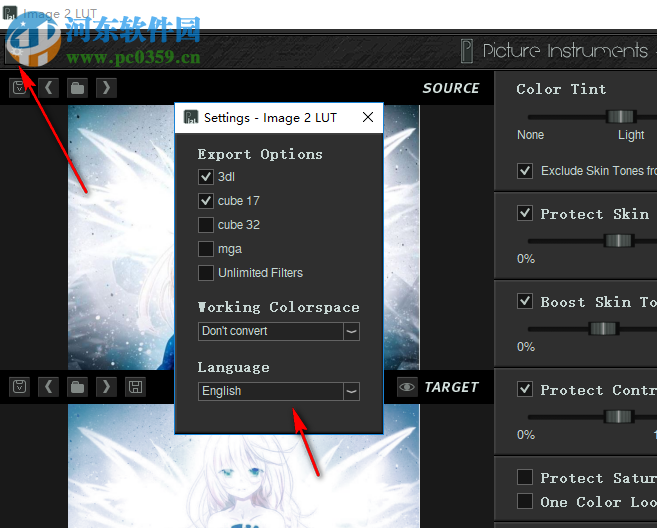
Task: Click clipboard paste icon in TARGET toolbar
Action: click(19, 387)
